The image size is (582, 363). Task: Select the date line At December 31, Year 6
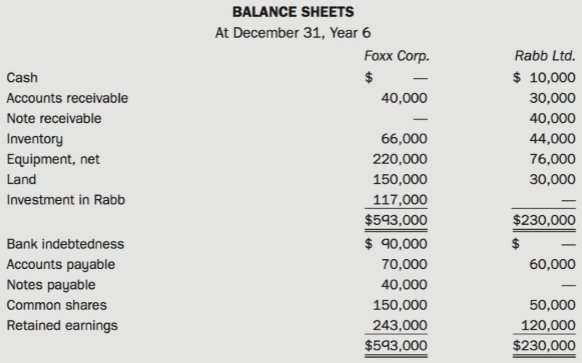[x=293, y=33]
